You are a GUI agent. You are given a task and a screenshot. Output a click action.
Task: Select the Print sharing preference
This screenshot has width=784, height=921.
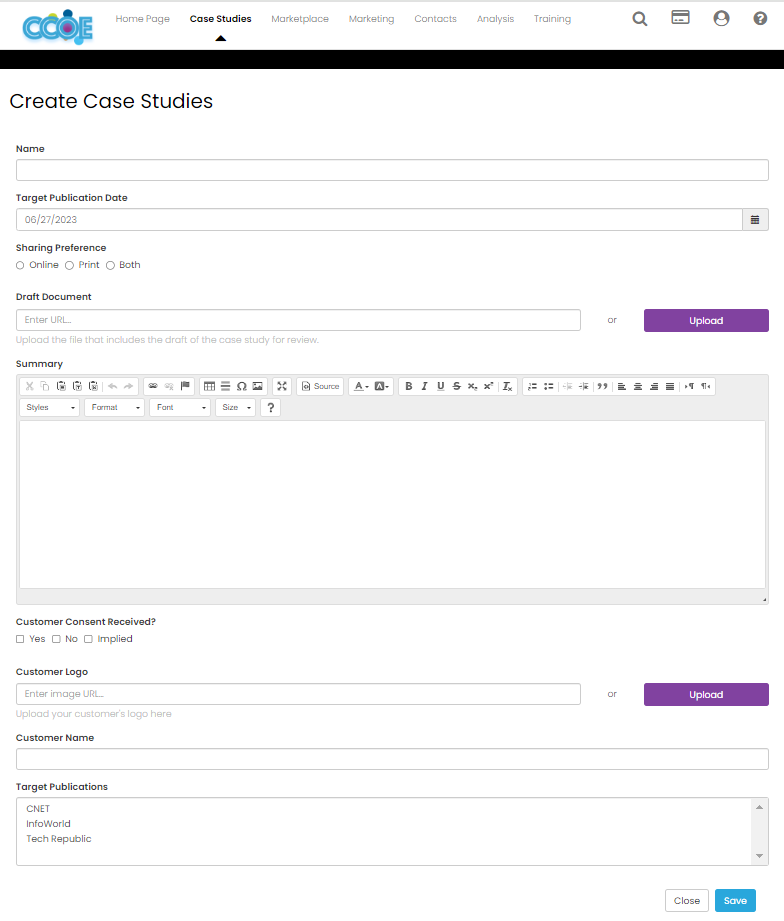[x=69, y=265]
